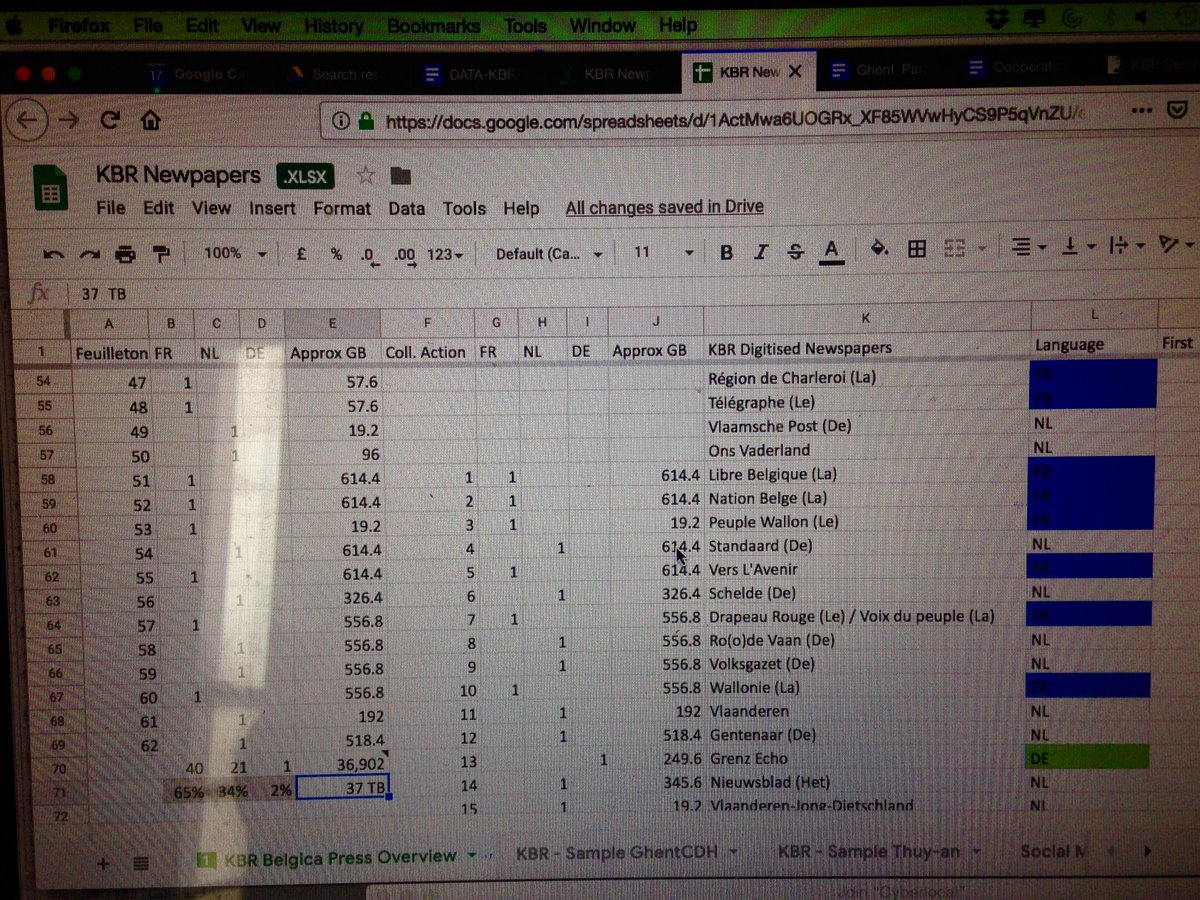
Task: Toggle strikethrough formatting
Action: tap(795, 252)
